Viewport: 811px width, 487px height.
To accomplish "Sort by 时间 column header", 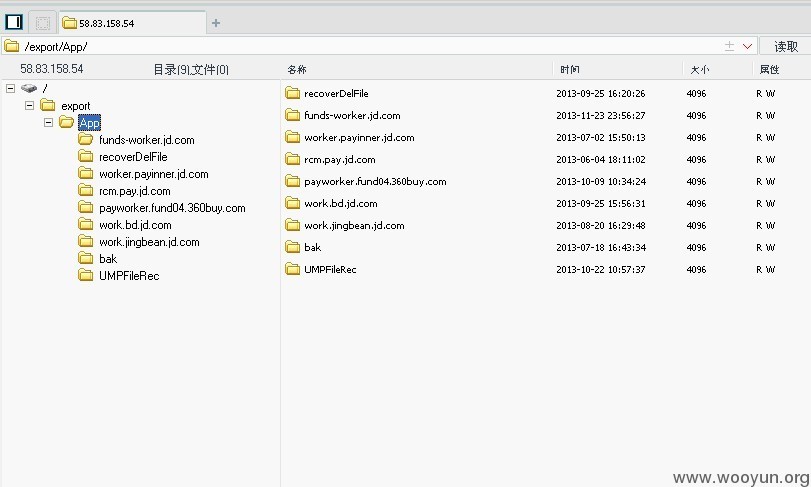I will (x=569, y=69).
